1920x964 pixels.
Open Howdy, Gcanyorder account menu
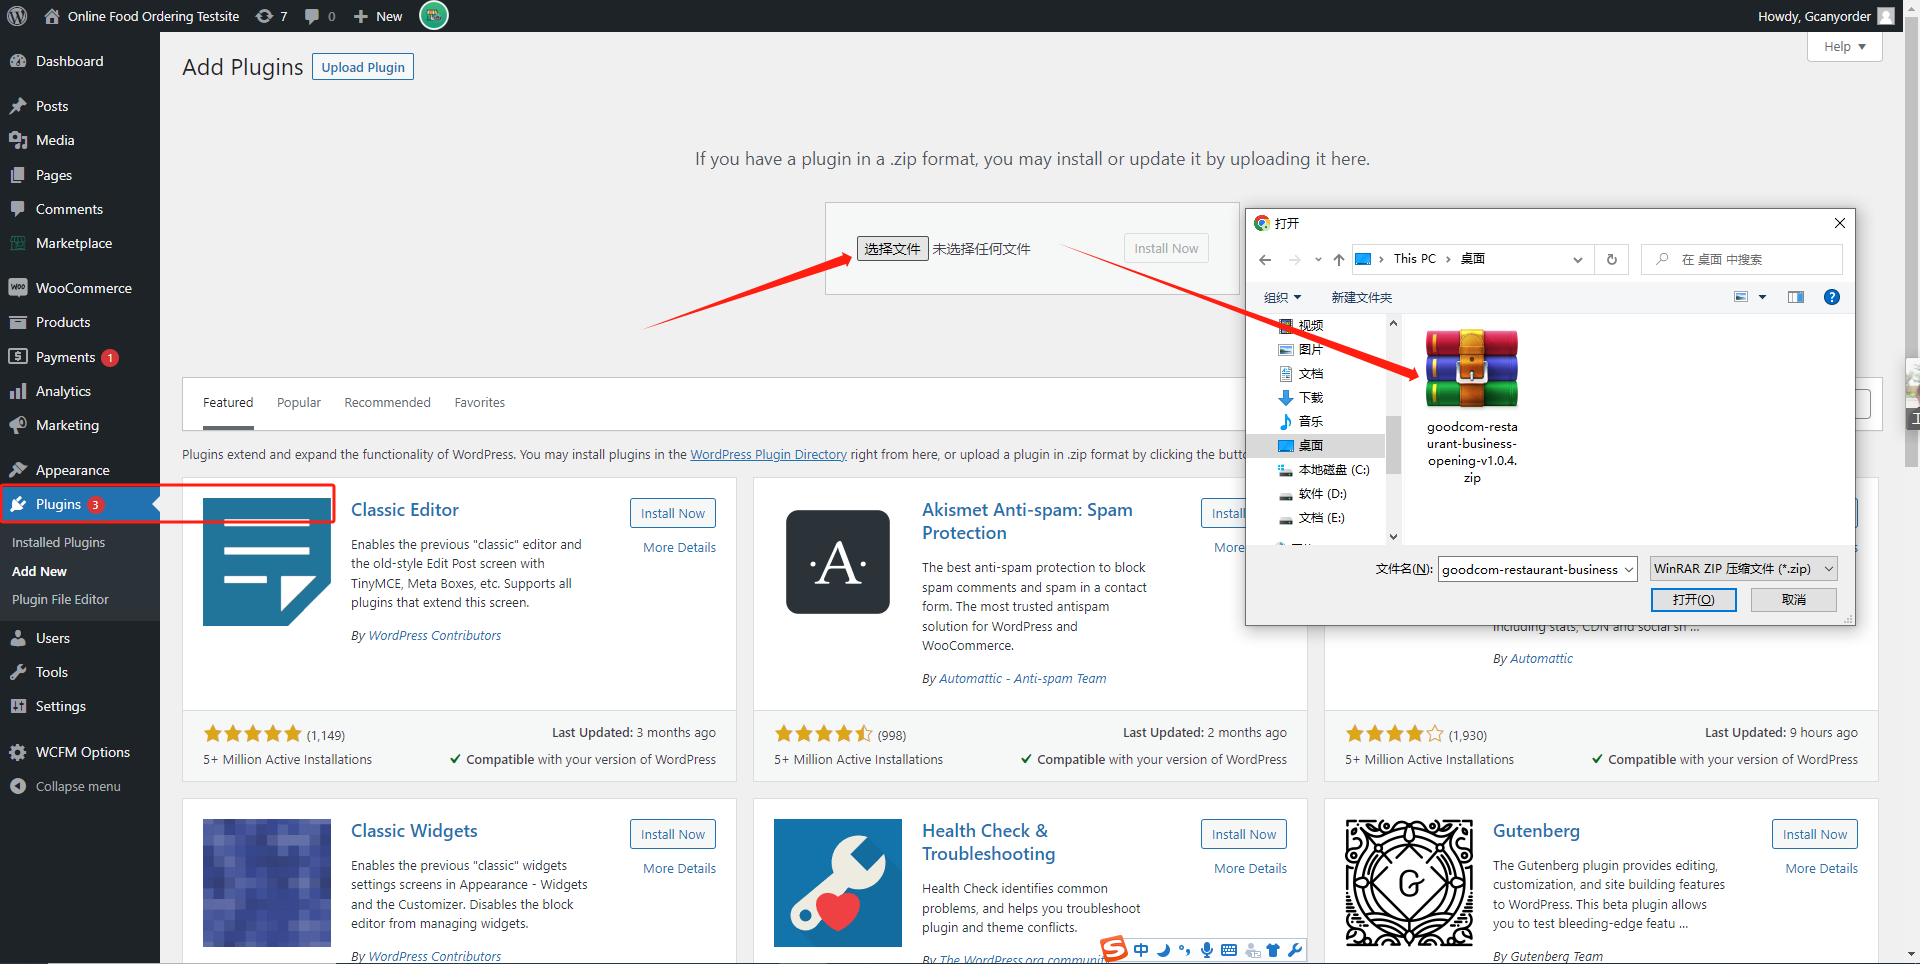(1825, 16)
